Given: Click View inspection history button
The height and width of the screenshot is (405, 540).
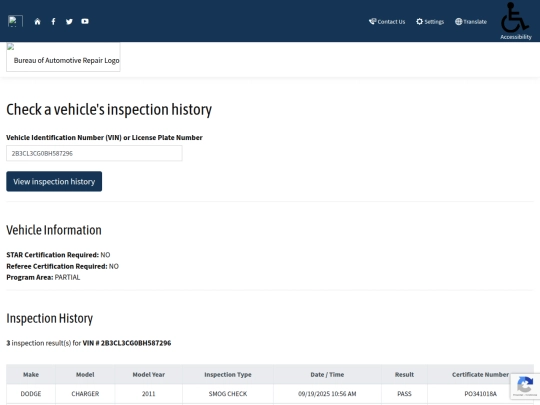Looking at the screenshot, I should [54, 181].
